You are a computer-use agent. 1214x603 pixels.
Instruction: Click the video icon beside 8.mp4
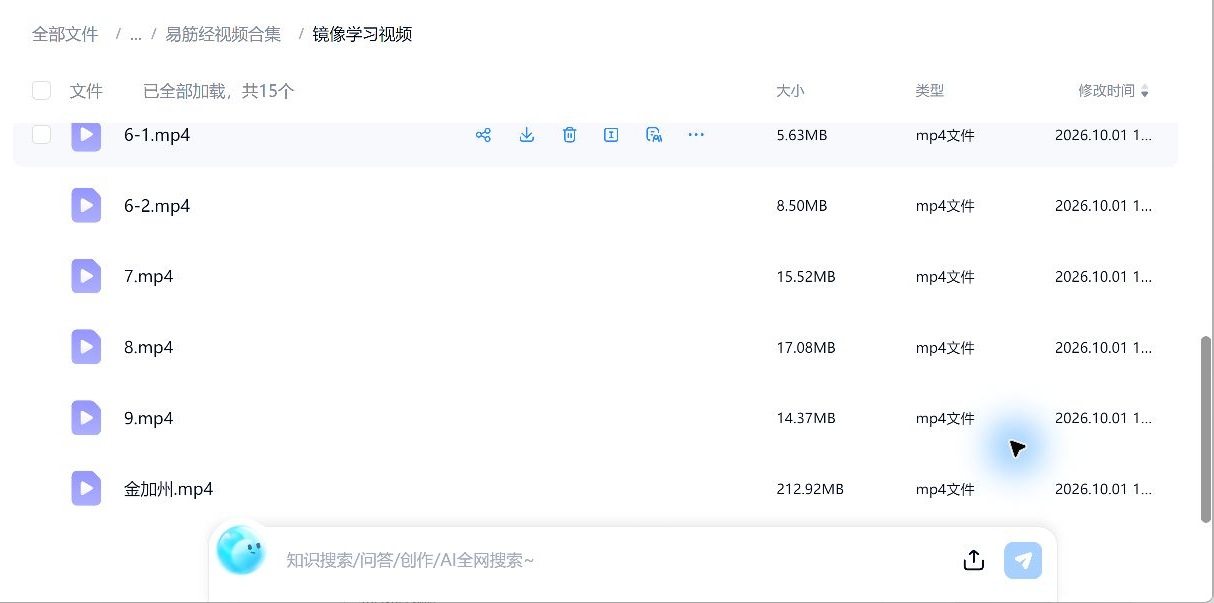[86, 347]
